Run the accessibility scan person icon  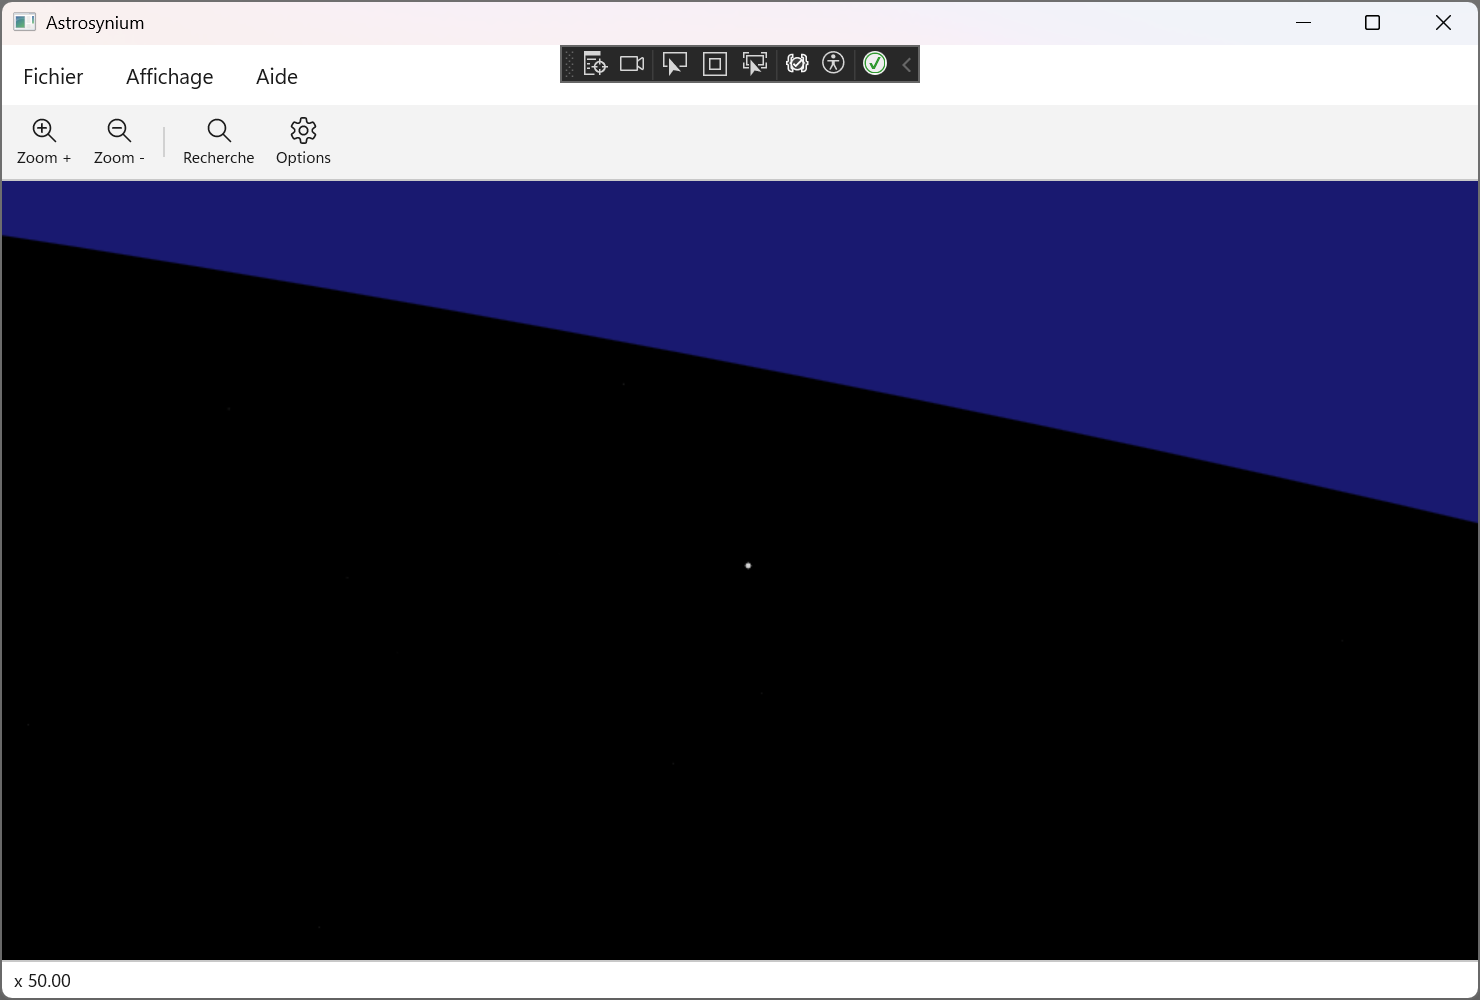coord(833,64)
